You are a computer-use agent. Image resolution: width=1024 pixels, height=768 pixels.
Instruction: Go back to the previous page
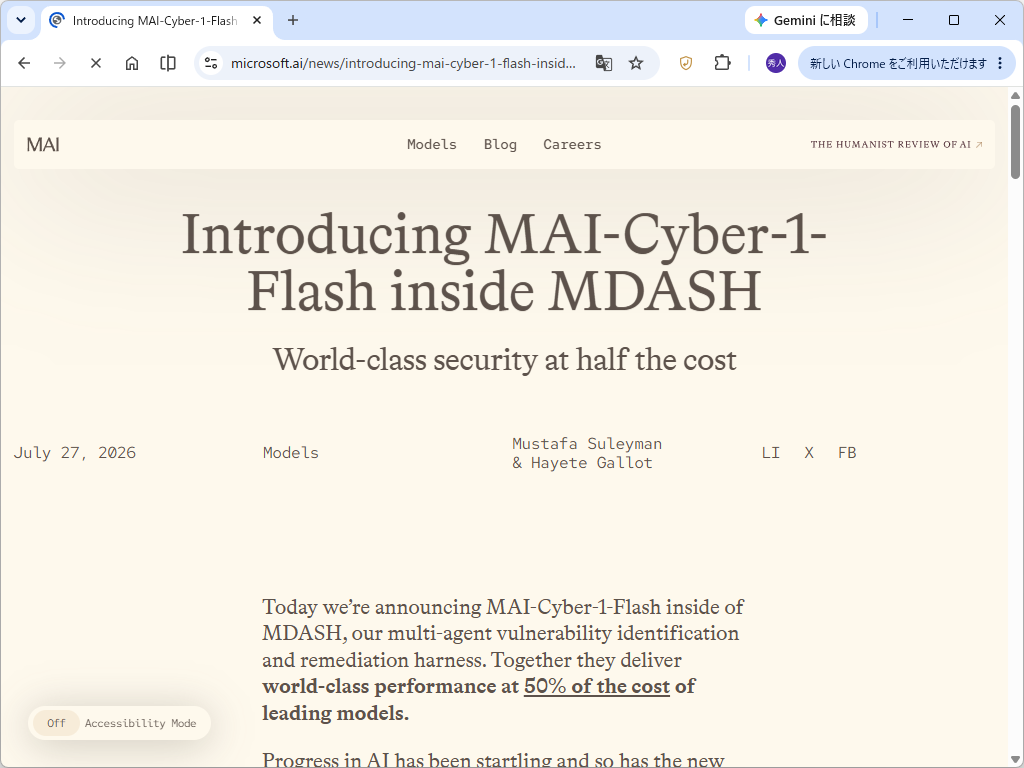pyautogui.click(x=24, y=63)
